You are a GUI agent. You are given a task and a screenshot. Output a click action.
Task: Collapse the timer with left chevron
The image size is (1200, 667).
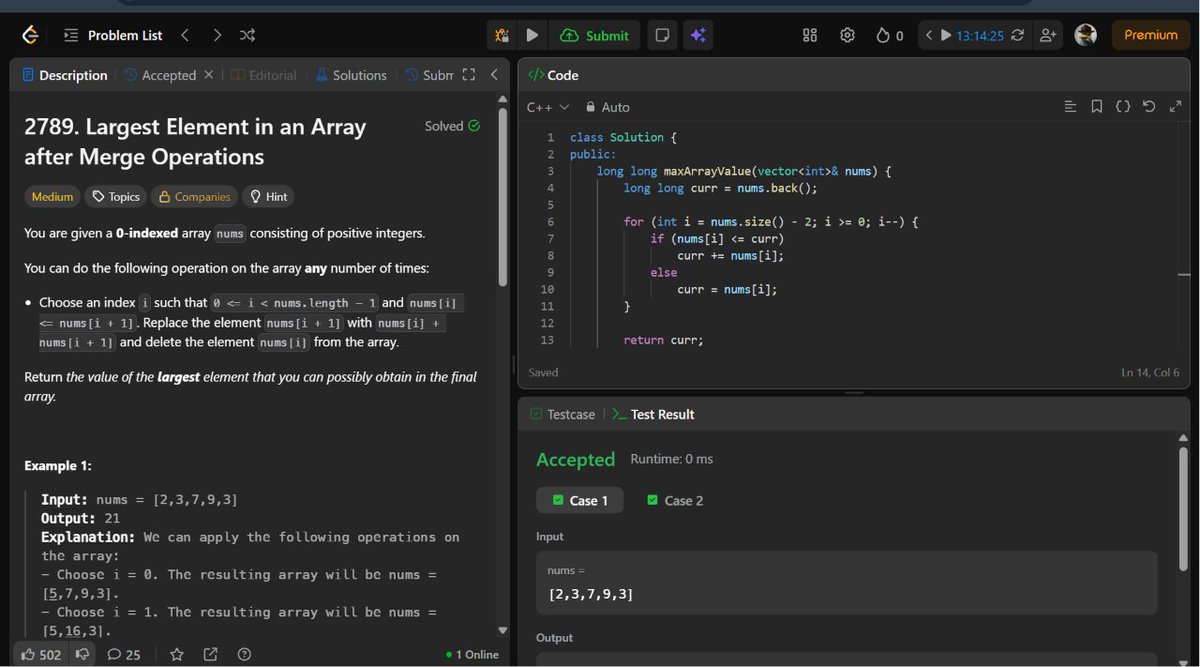[x=929, y=35]
